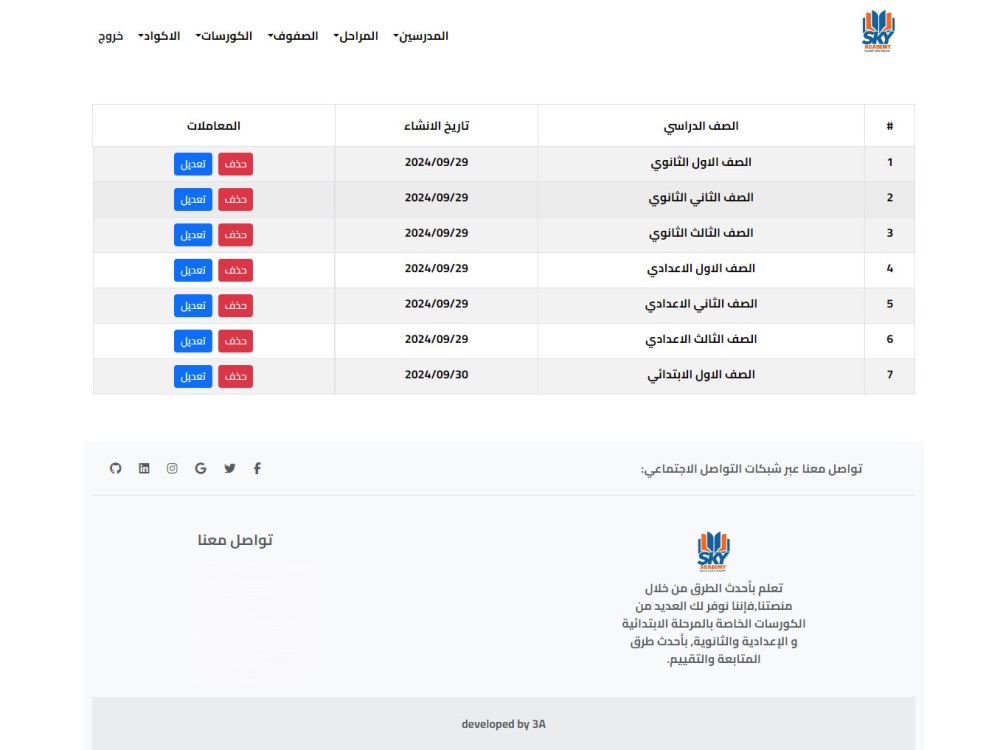This screenshot has width=1000, height=750.
Task: Click the المعاملات column header
Action: click(214, 126)
